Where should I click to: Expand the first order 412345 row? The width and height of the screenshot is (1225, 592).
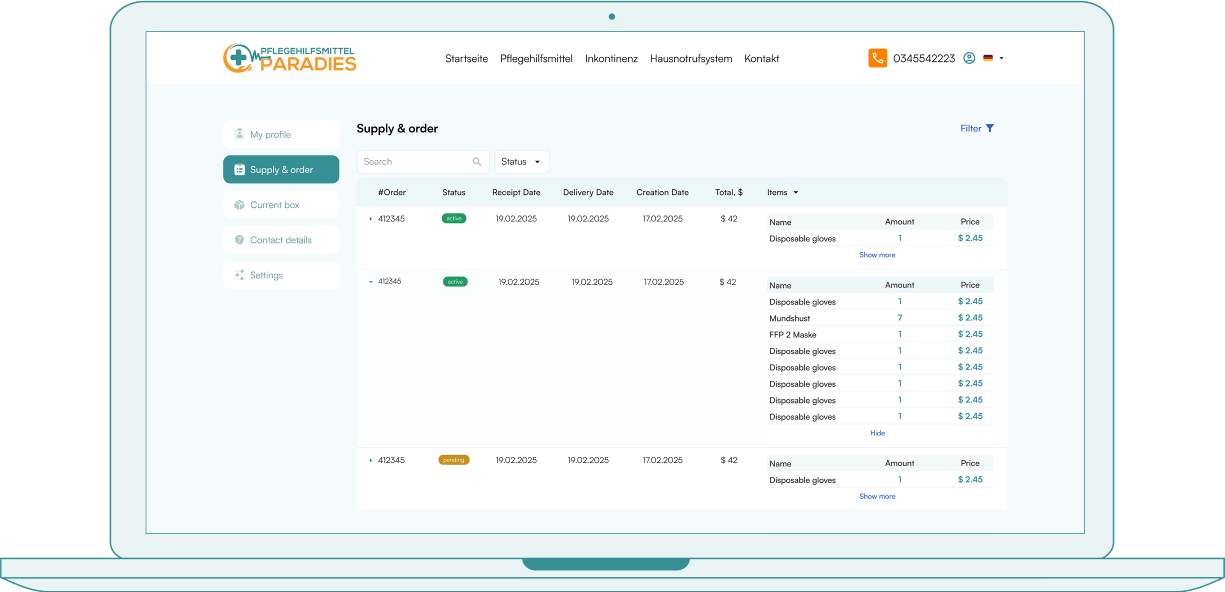[370, 219]
